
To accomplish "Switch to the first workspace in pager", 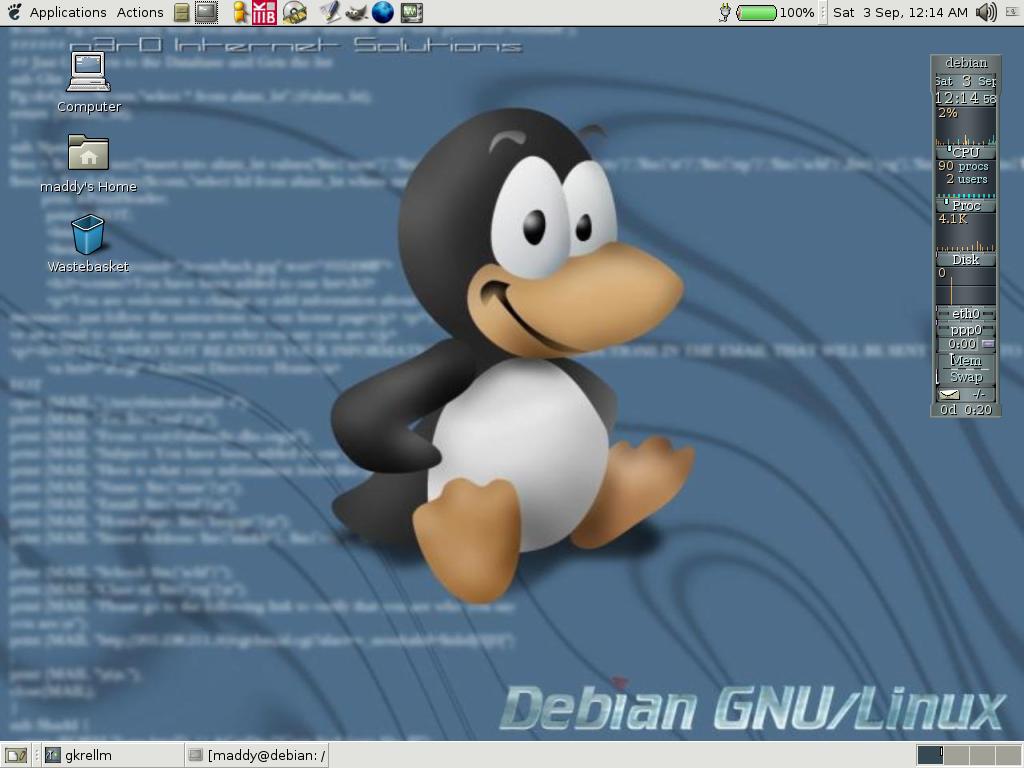I will coord(930,755).
